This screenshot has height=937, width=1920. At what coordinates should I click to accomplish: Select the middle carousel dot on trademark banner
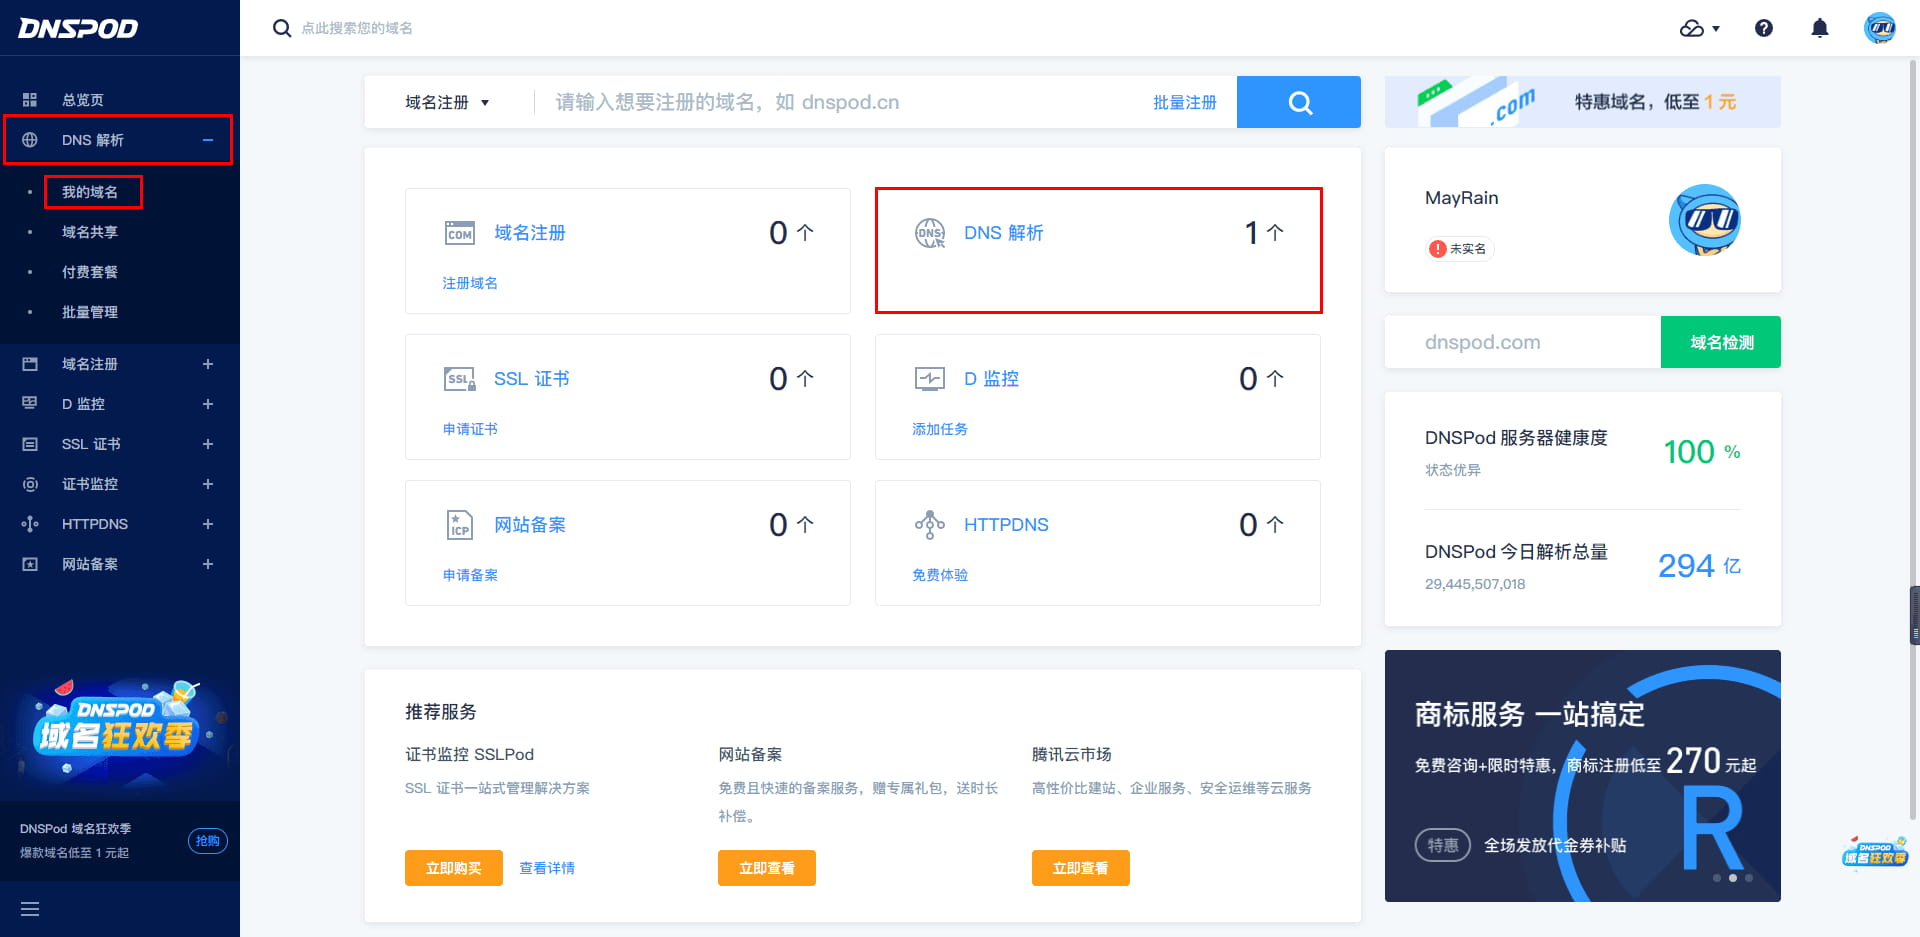point(1733,878)
